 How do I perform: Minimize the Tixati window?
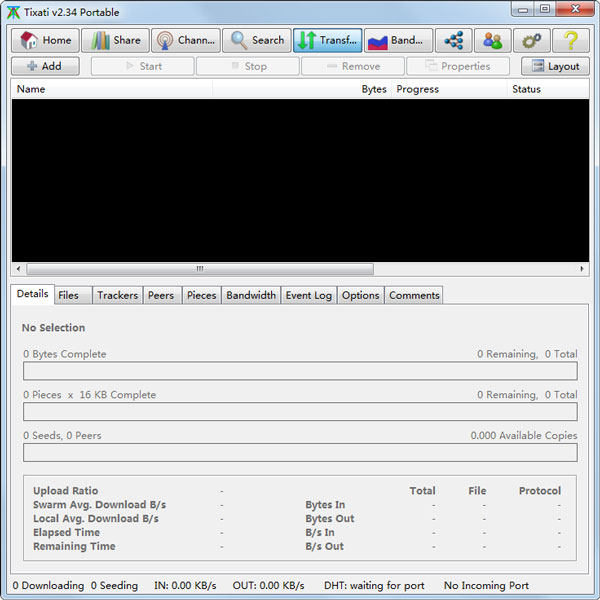pos(523,9)
